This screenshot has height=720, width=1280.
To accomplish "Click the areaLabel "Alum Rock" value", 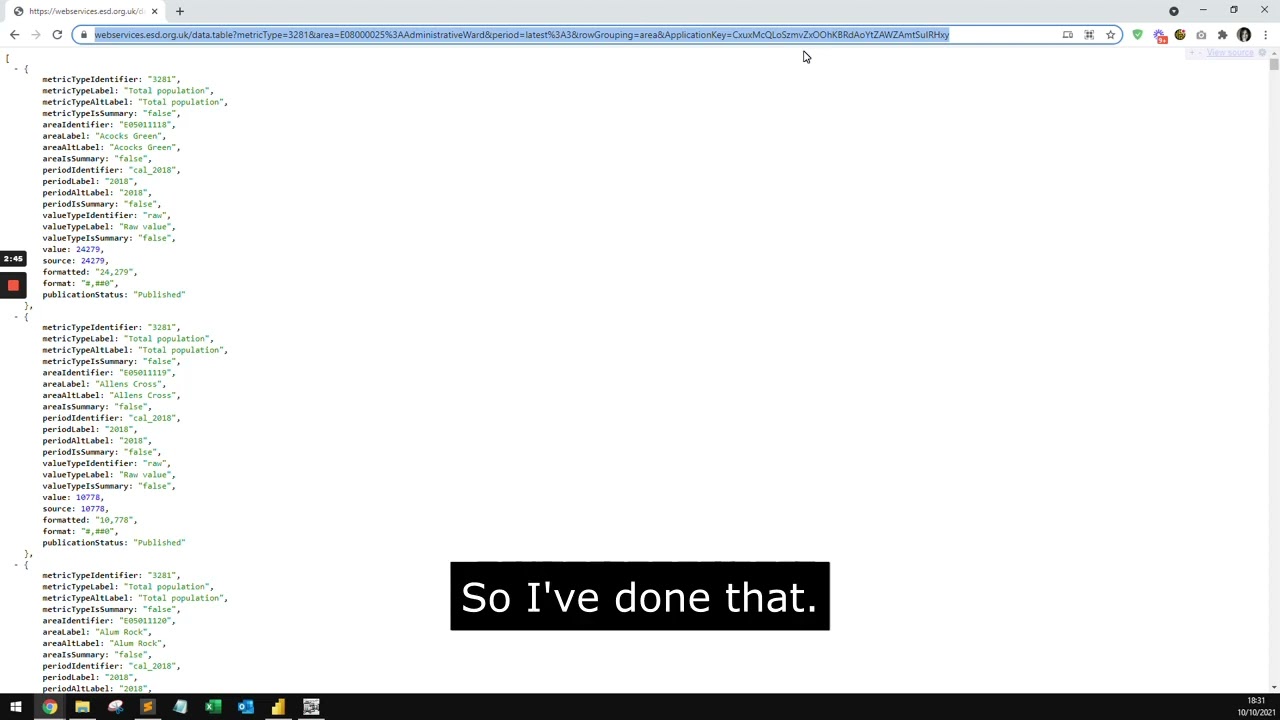I will [x=121, y=632].
